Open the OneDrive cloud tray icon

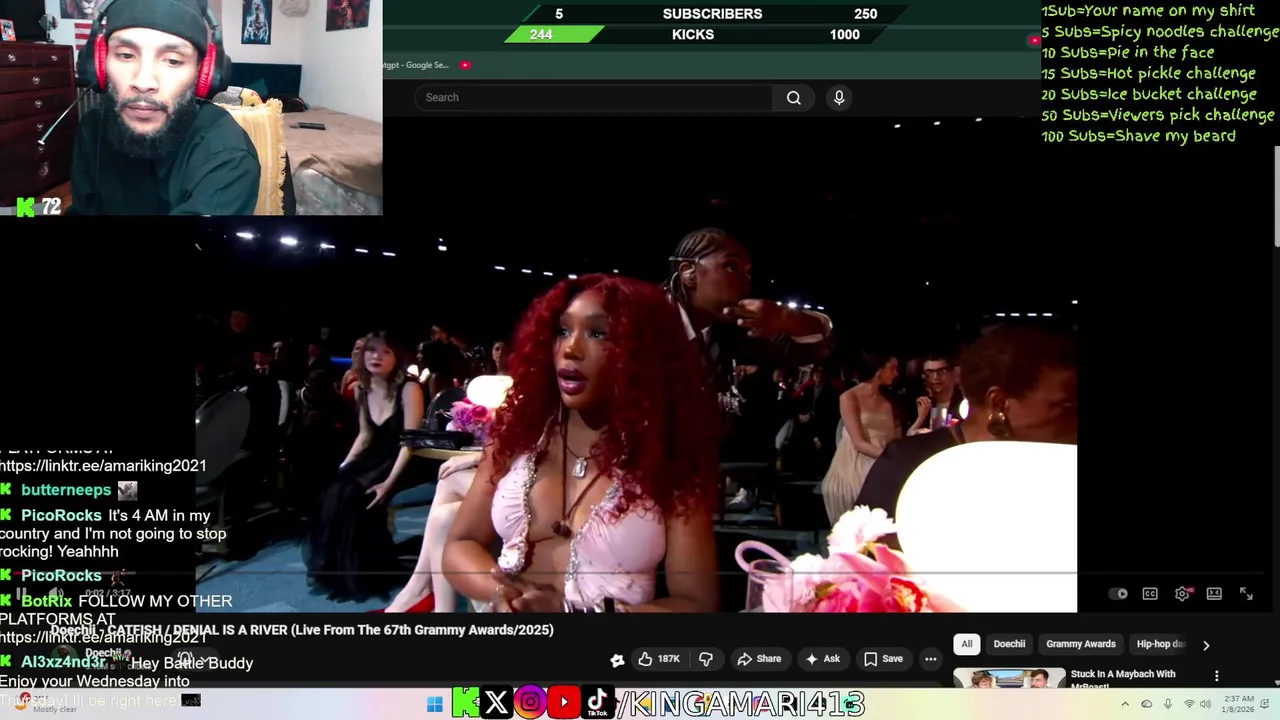(1147, 704)
